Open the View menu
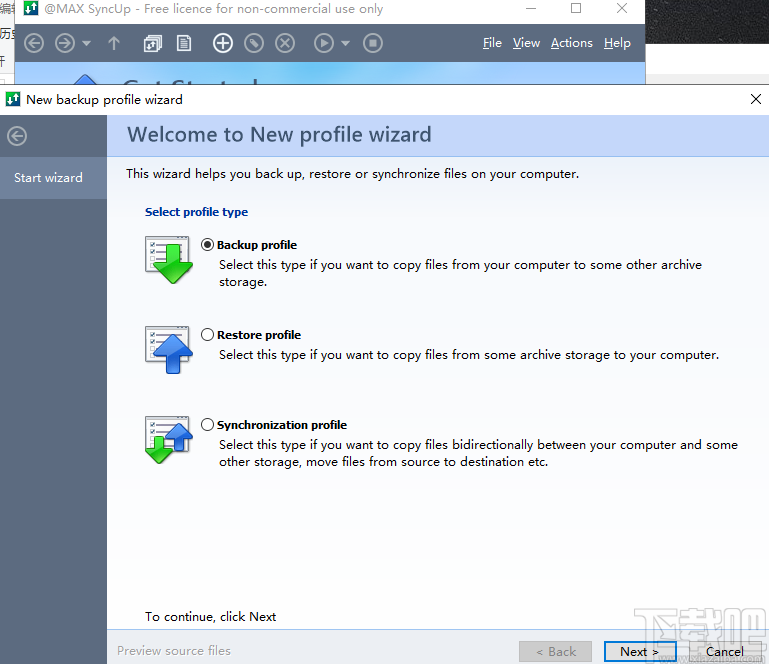 tap(526, 43)
